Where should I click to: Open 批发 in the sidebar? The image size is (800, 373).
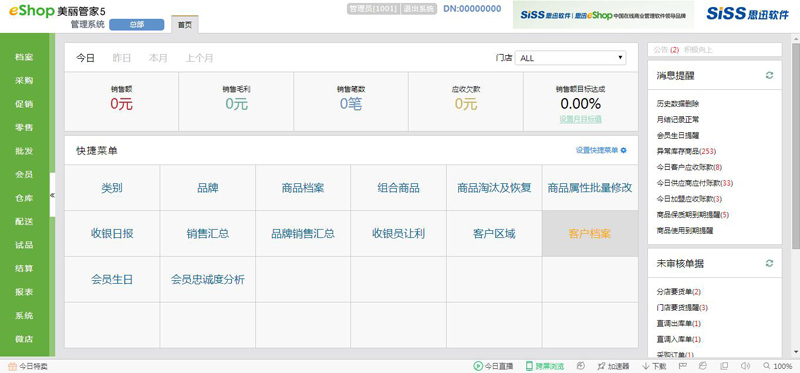tap(24, 151)
